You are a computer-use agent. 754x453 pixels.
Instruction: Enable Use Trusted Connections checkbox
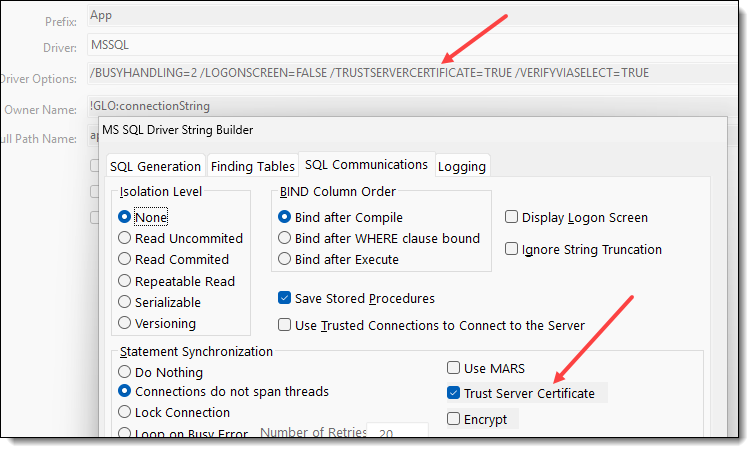click(285, 325)
